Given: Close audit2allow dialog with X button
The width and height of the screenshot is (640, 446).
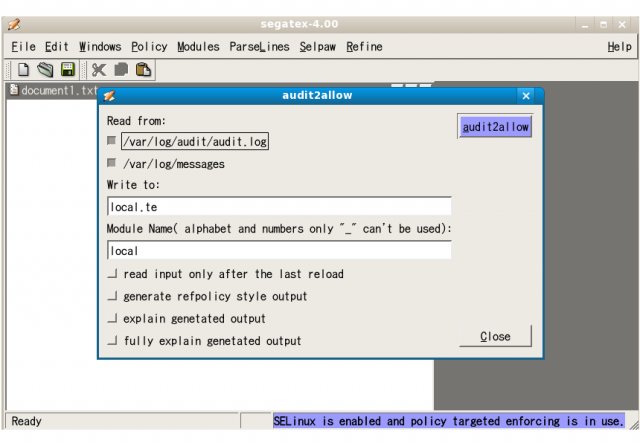Looking at the screenshot, I should [526, 96].
